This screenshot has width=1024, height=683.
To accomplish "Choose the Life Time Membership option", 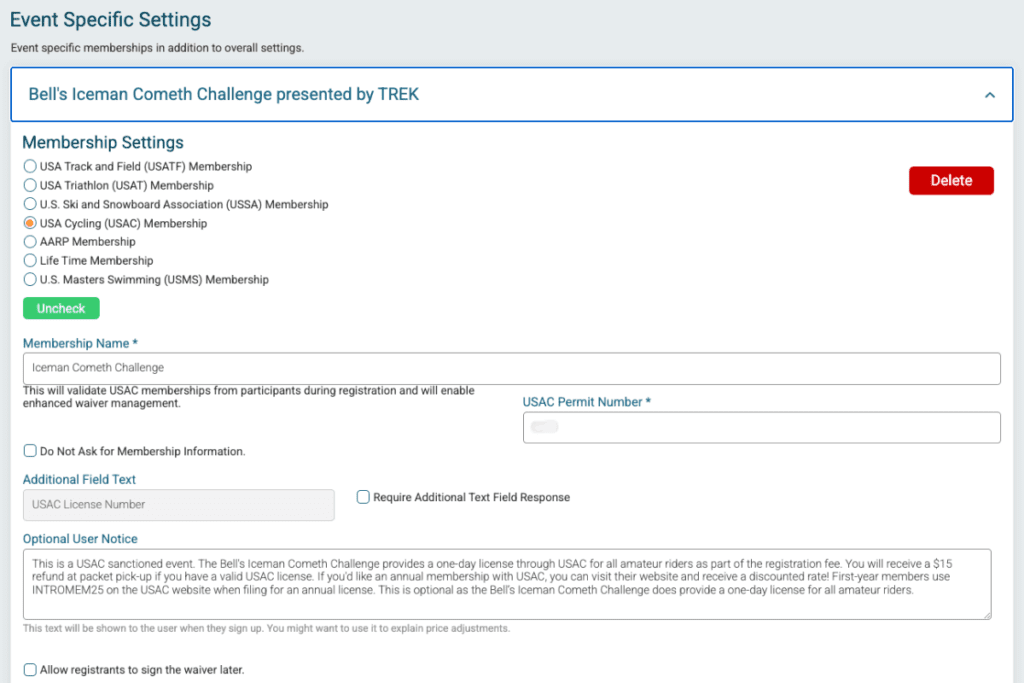I will click(x=30, y=261).
